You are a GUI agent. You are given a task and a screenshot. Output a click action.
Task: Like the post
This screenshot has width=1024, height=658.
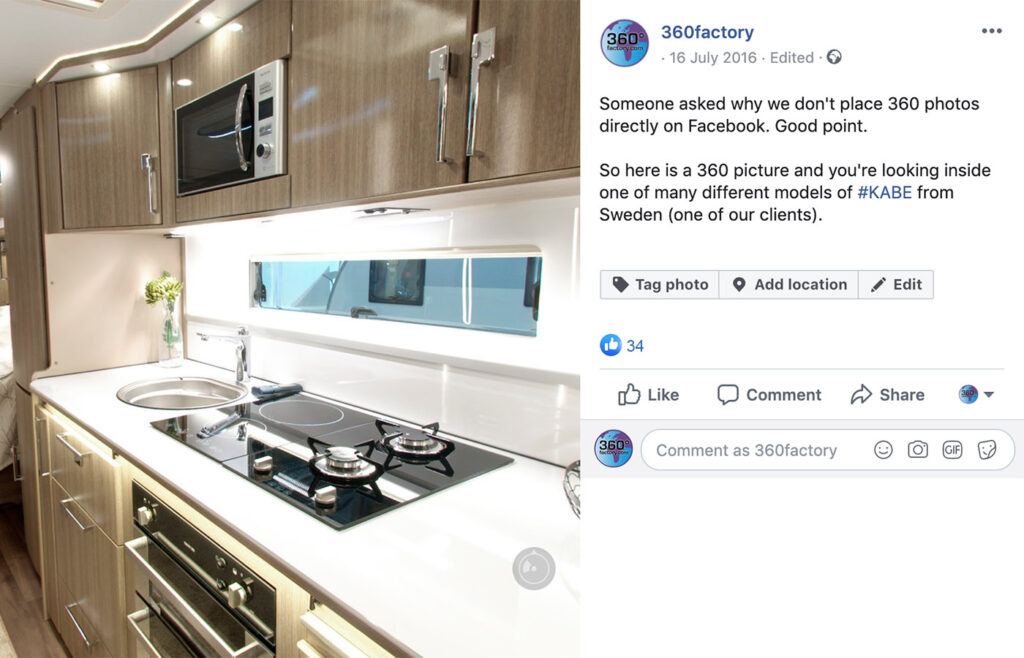(648, 395)
